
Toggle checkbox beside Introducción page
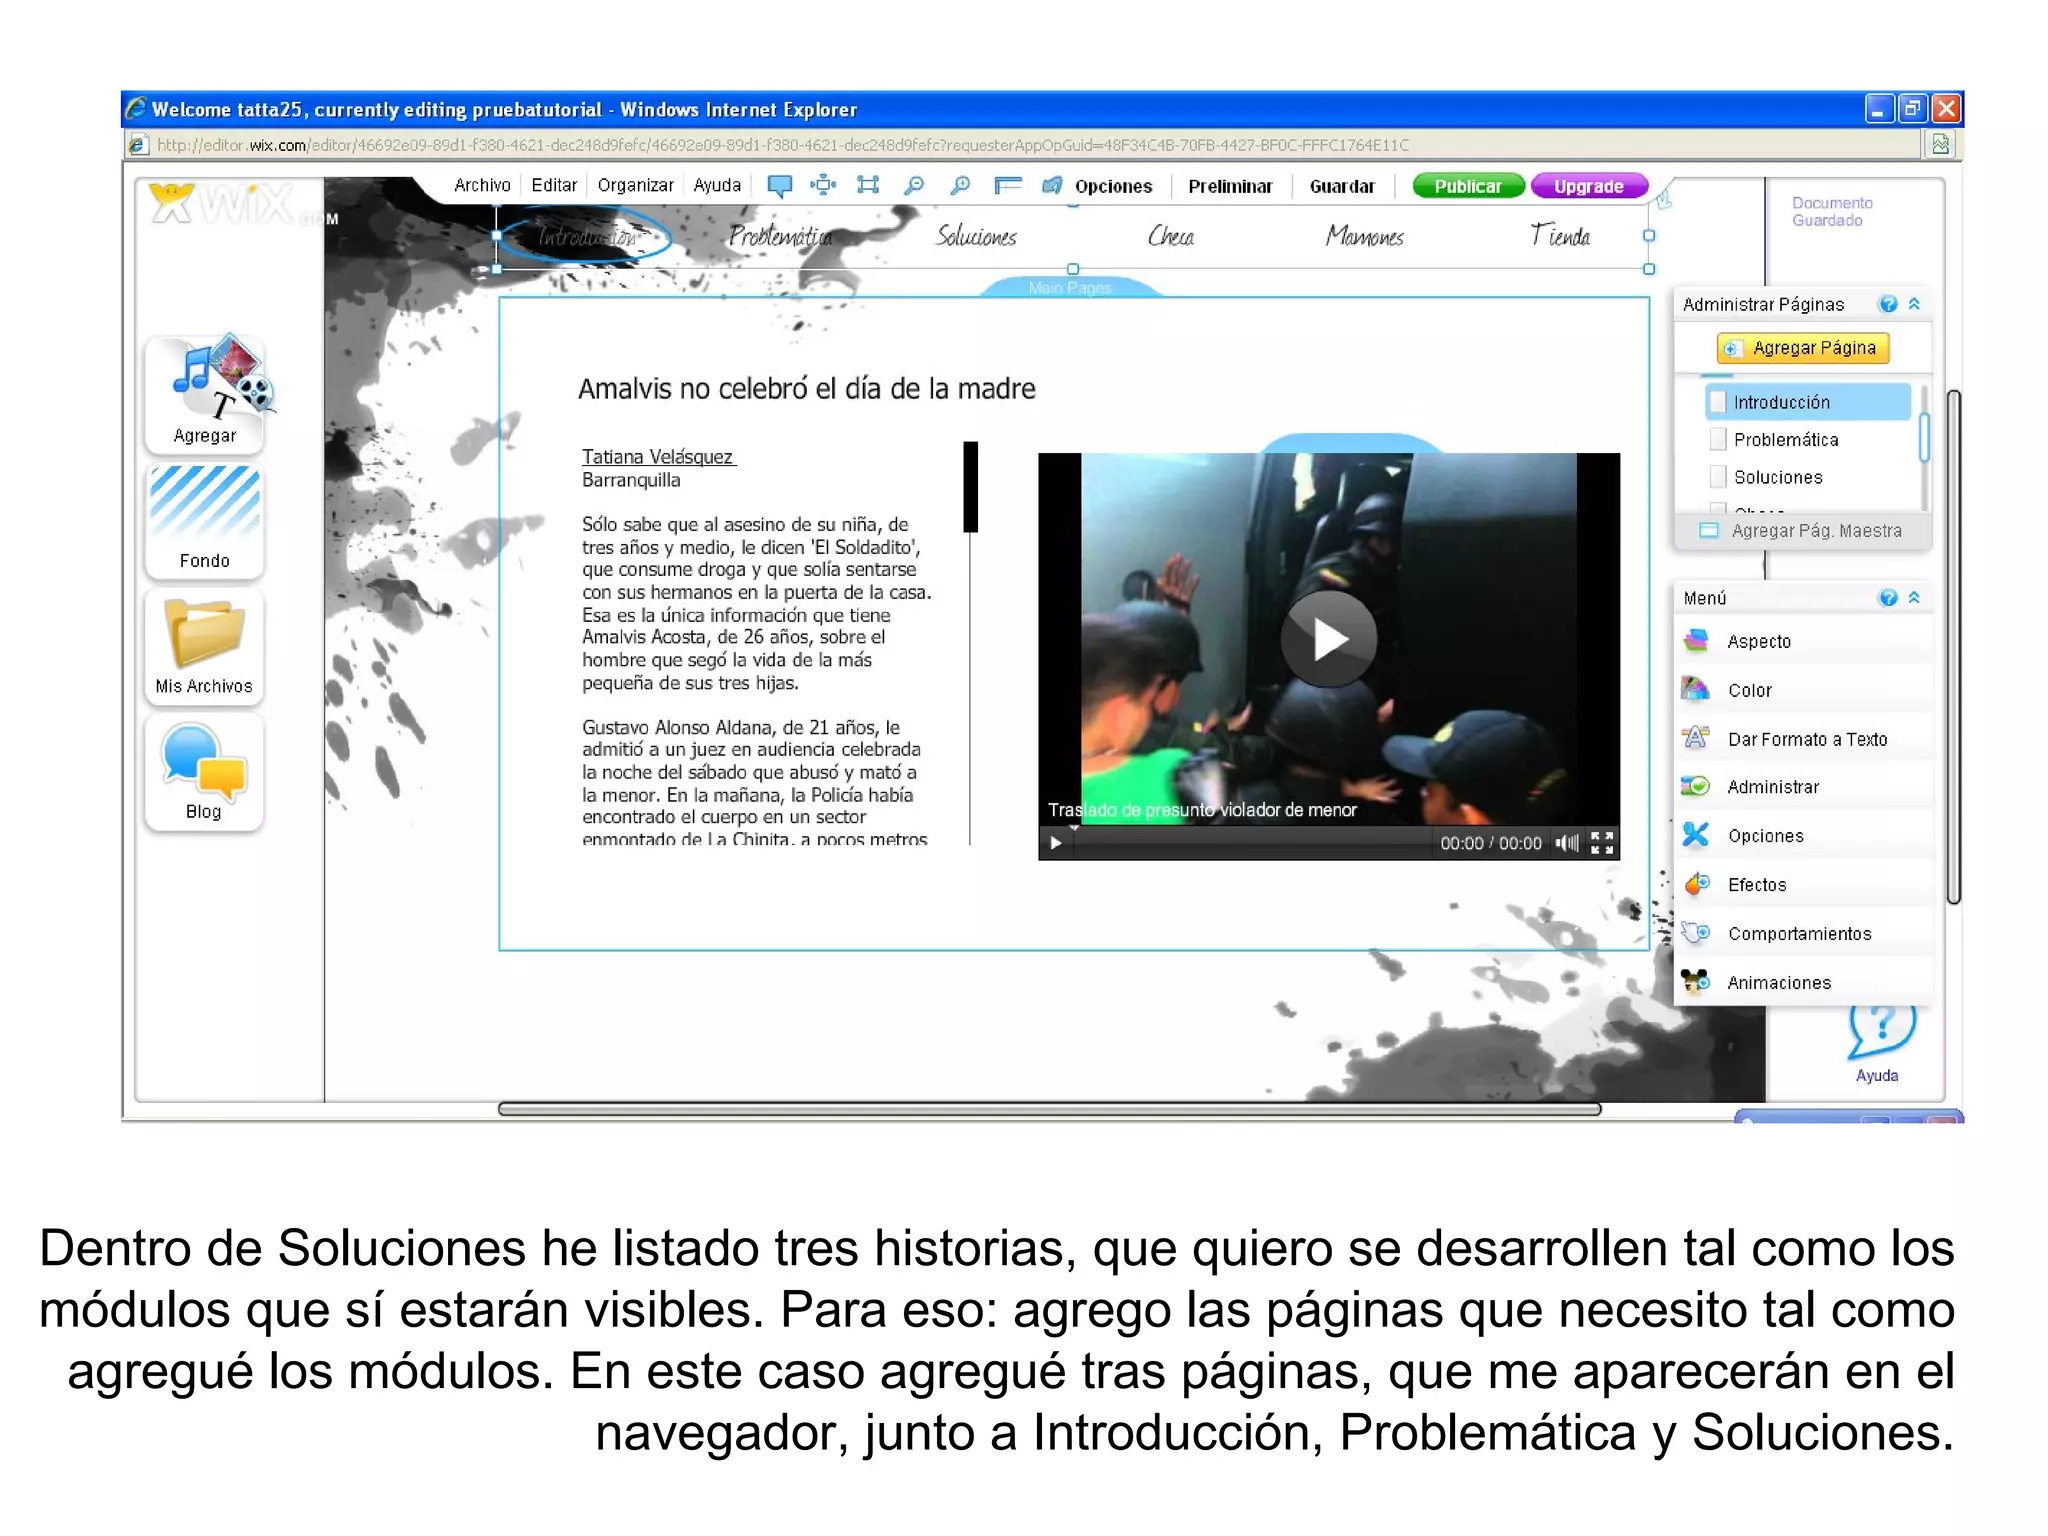point(1718,402)
